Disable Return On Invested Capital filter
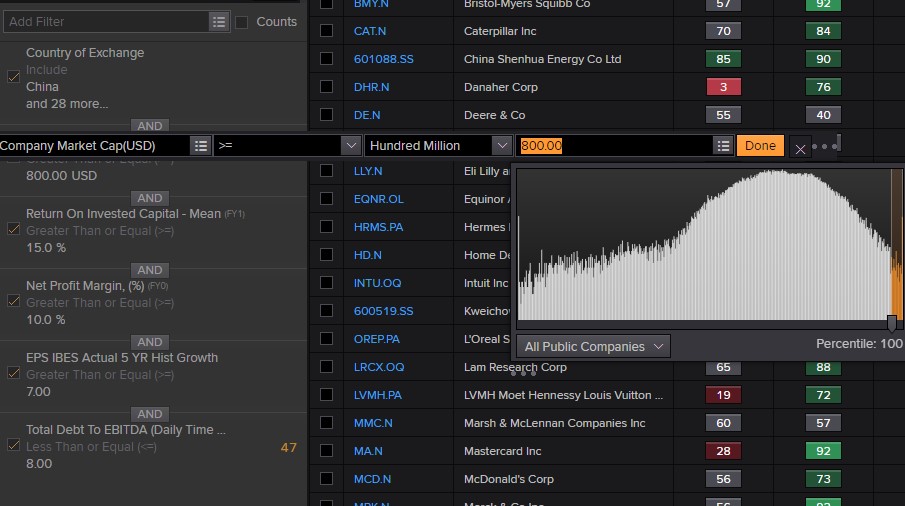This screenshot has width=905, height=506. (13, 229)
